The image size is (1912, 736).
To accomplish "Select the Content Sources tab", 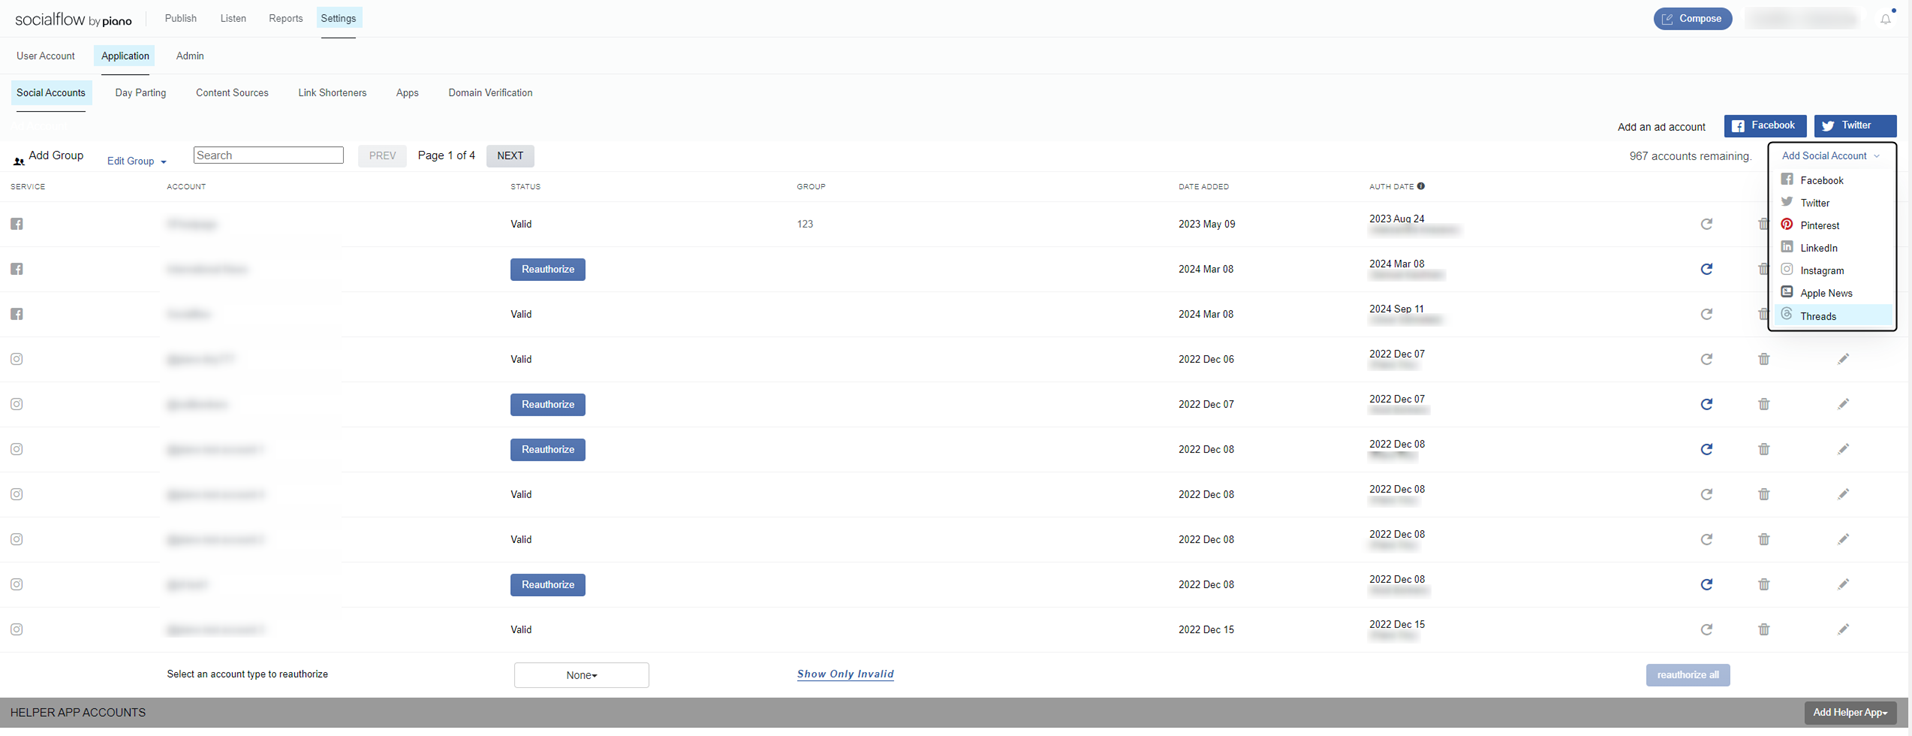I will pos(232,93).
